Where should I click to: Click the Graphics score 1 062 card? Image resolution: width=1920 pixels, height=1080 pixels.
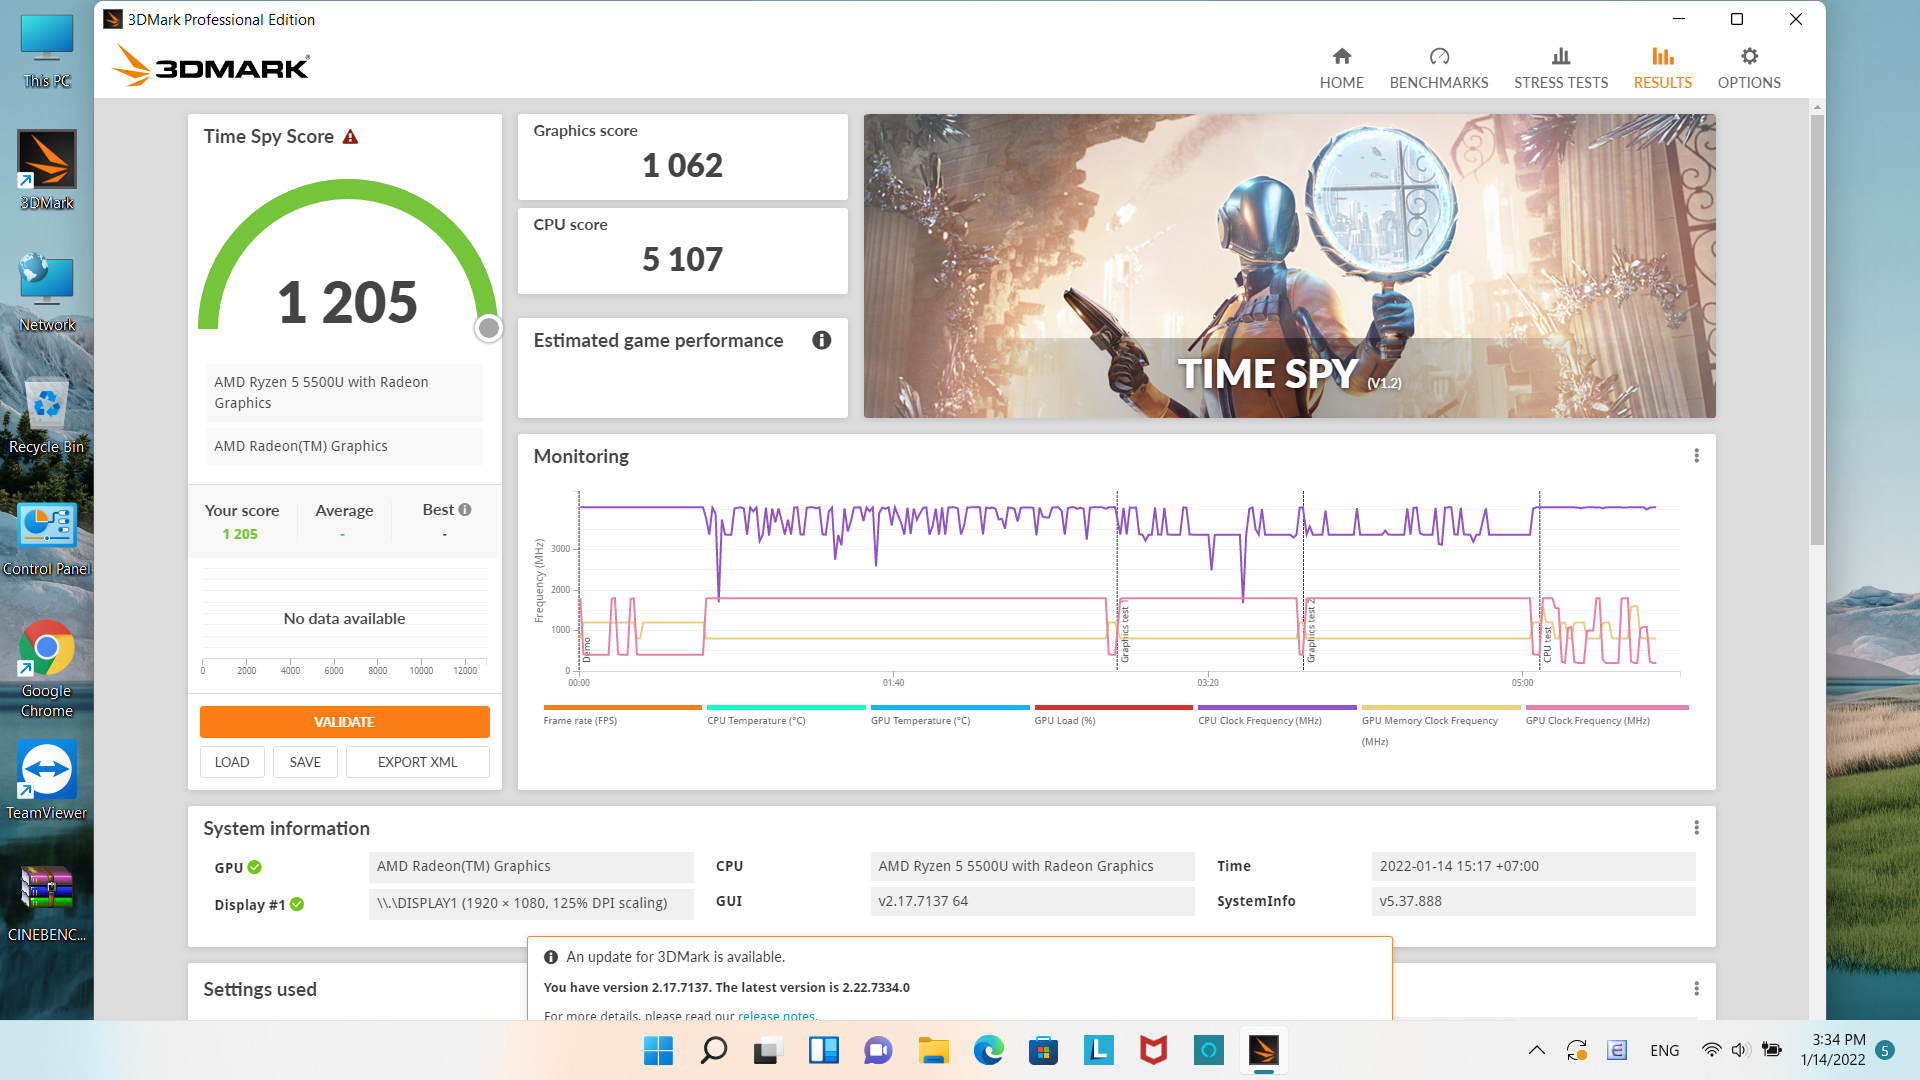(682, 157)
